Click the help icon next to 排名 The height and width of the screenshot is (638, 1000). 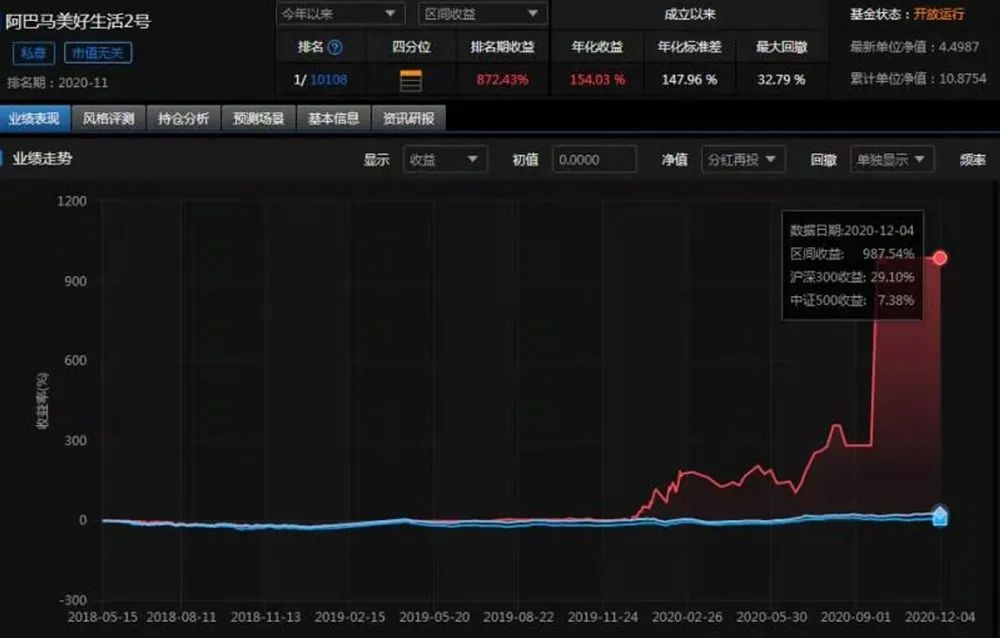(335, 47)
